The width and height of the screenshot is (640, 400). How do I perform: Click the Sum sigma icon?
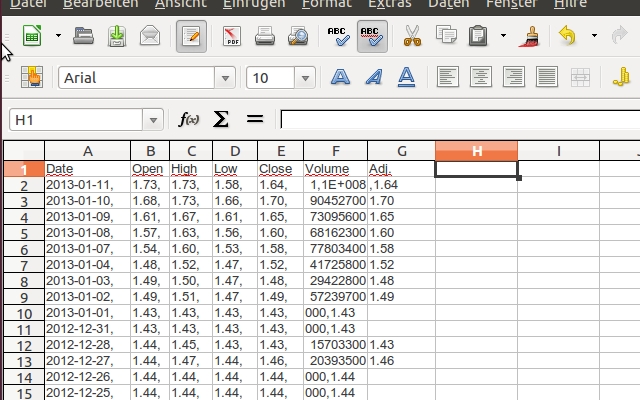pyautogui.click(x=221, y=119)
